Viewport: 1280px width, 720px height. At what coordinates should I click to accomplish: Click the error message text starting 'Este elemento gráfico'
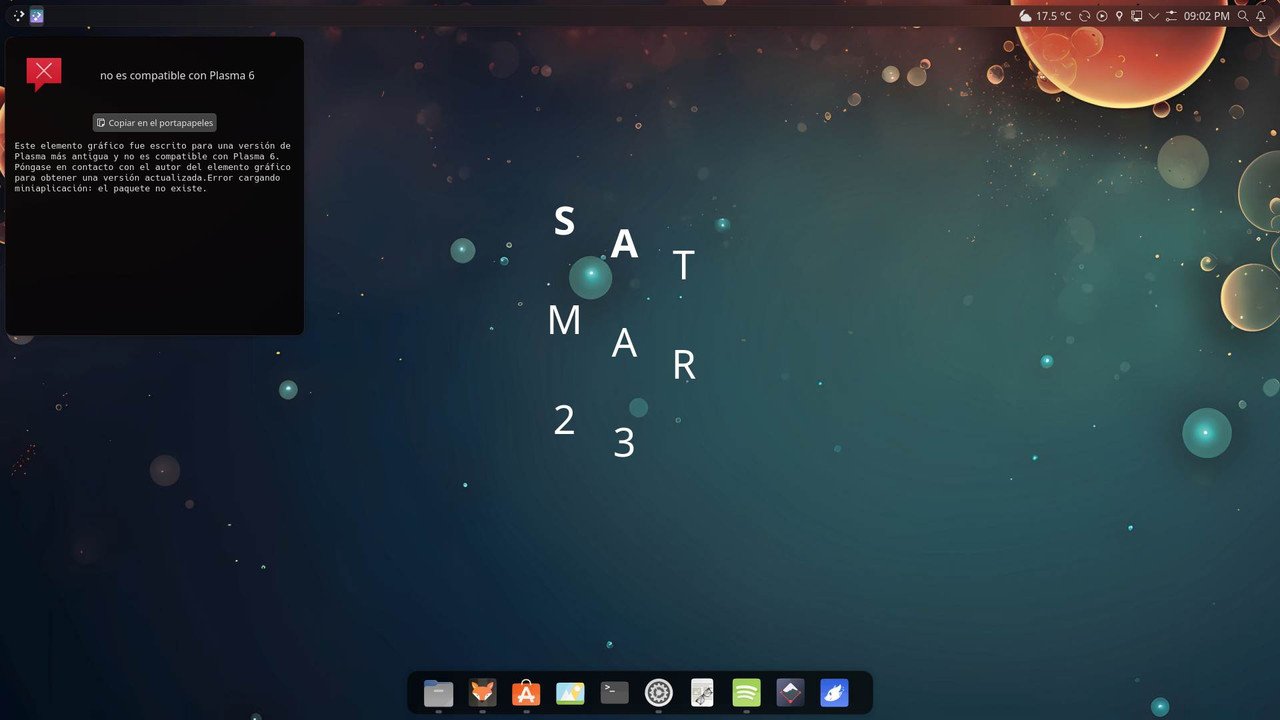(153, 167)
